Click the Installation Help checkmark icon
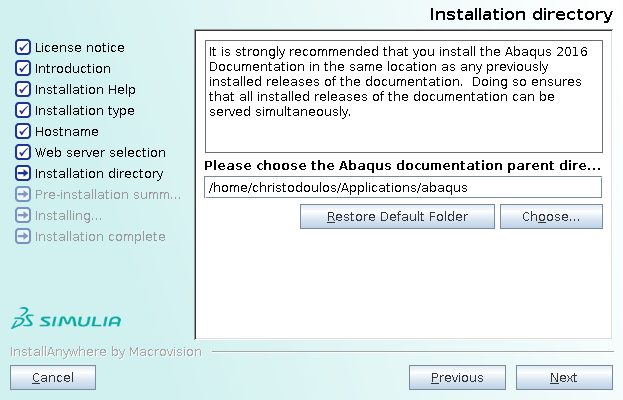The width and height of the screenshot is (623, 400). tap(23, 89)
